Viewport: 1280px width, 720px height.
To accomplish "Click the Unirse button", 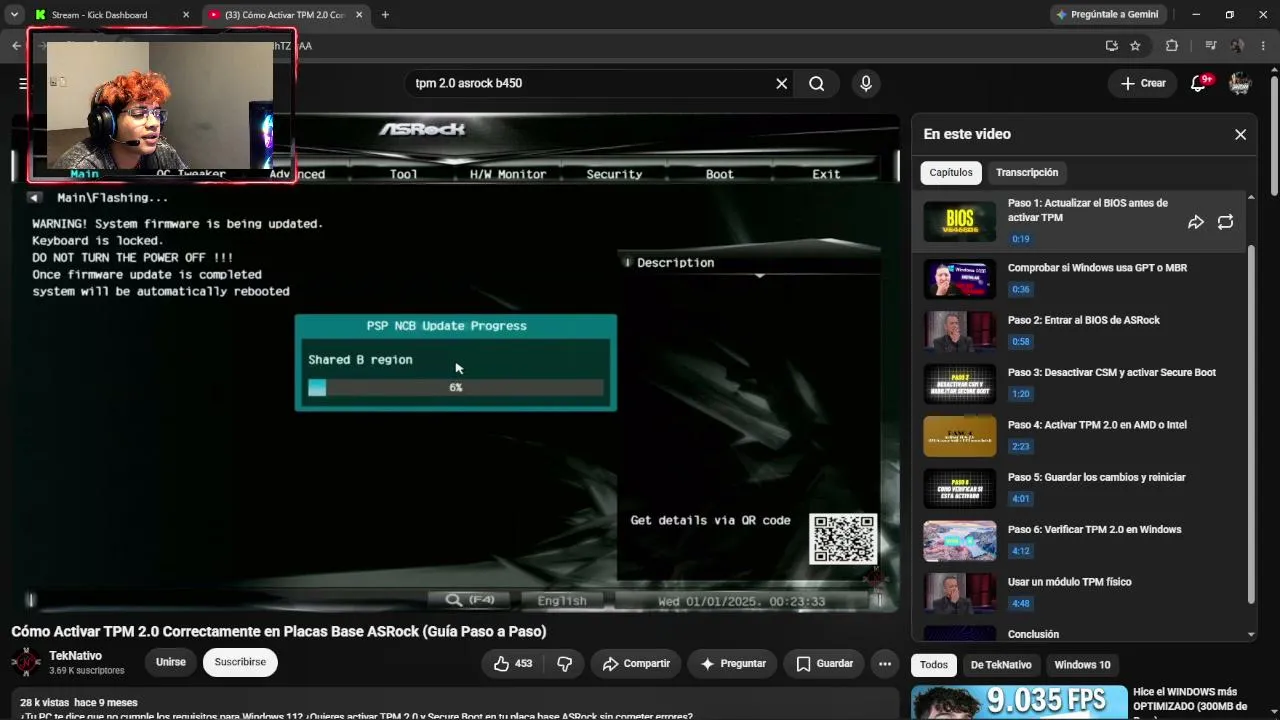I will click(171, 662).
